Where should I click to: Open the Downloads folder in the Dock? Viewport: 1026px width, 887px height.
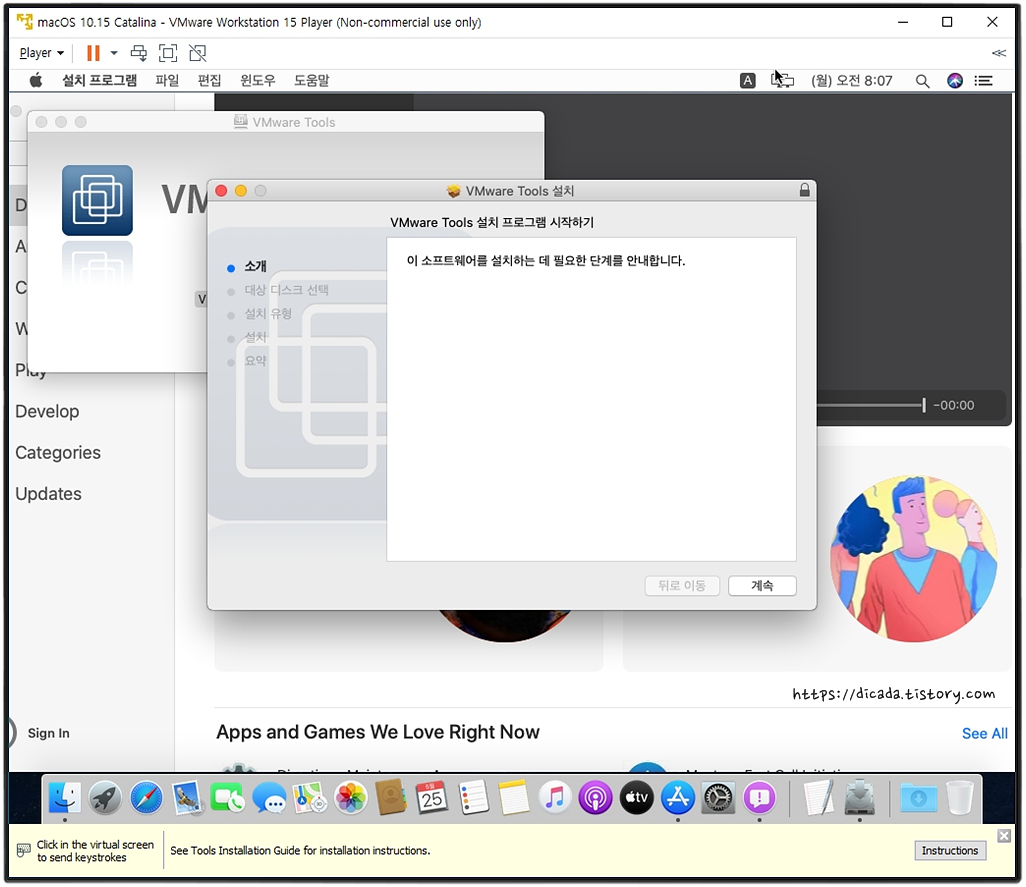[918, 797]
